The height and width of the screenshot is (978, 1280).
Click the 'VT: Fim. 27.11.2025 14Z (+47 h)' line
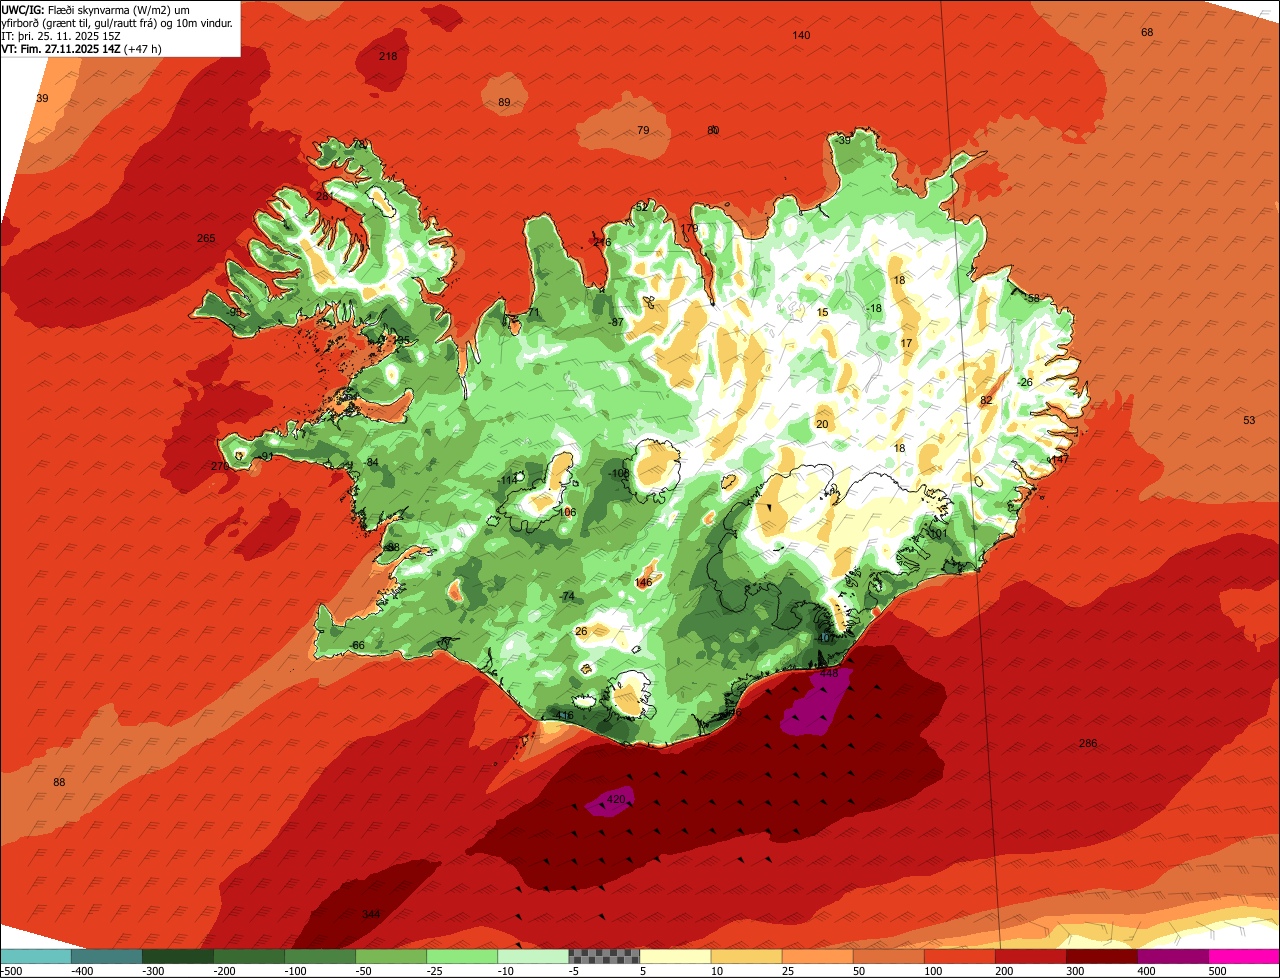pyautogui.click(x=82, y=48)
